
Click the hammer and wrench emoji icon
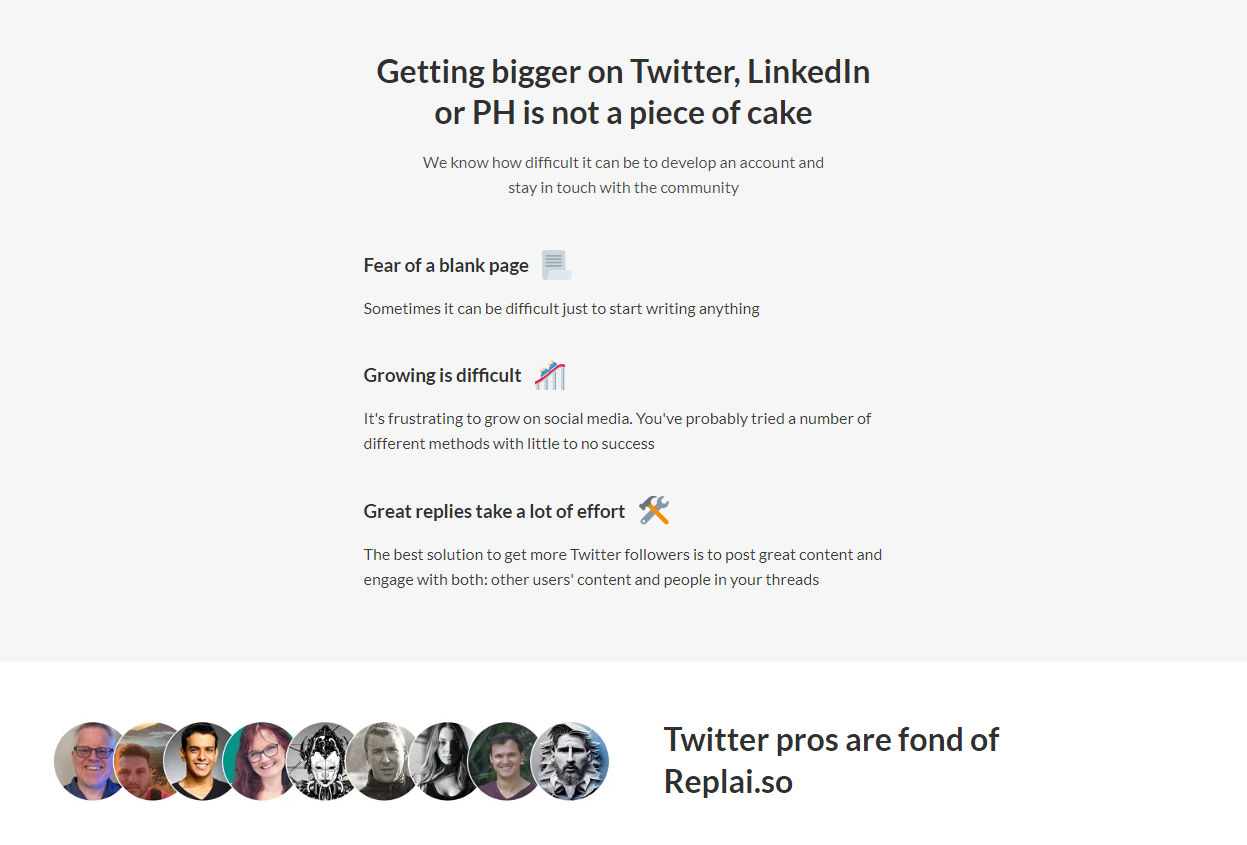tap(654, 511)
